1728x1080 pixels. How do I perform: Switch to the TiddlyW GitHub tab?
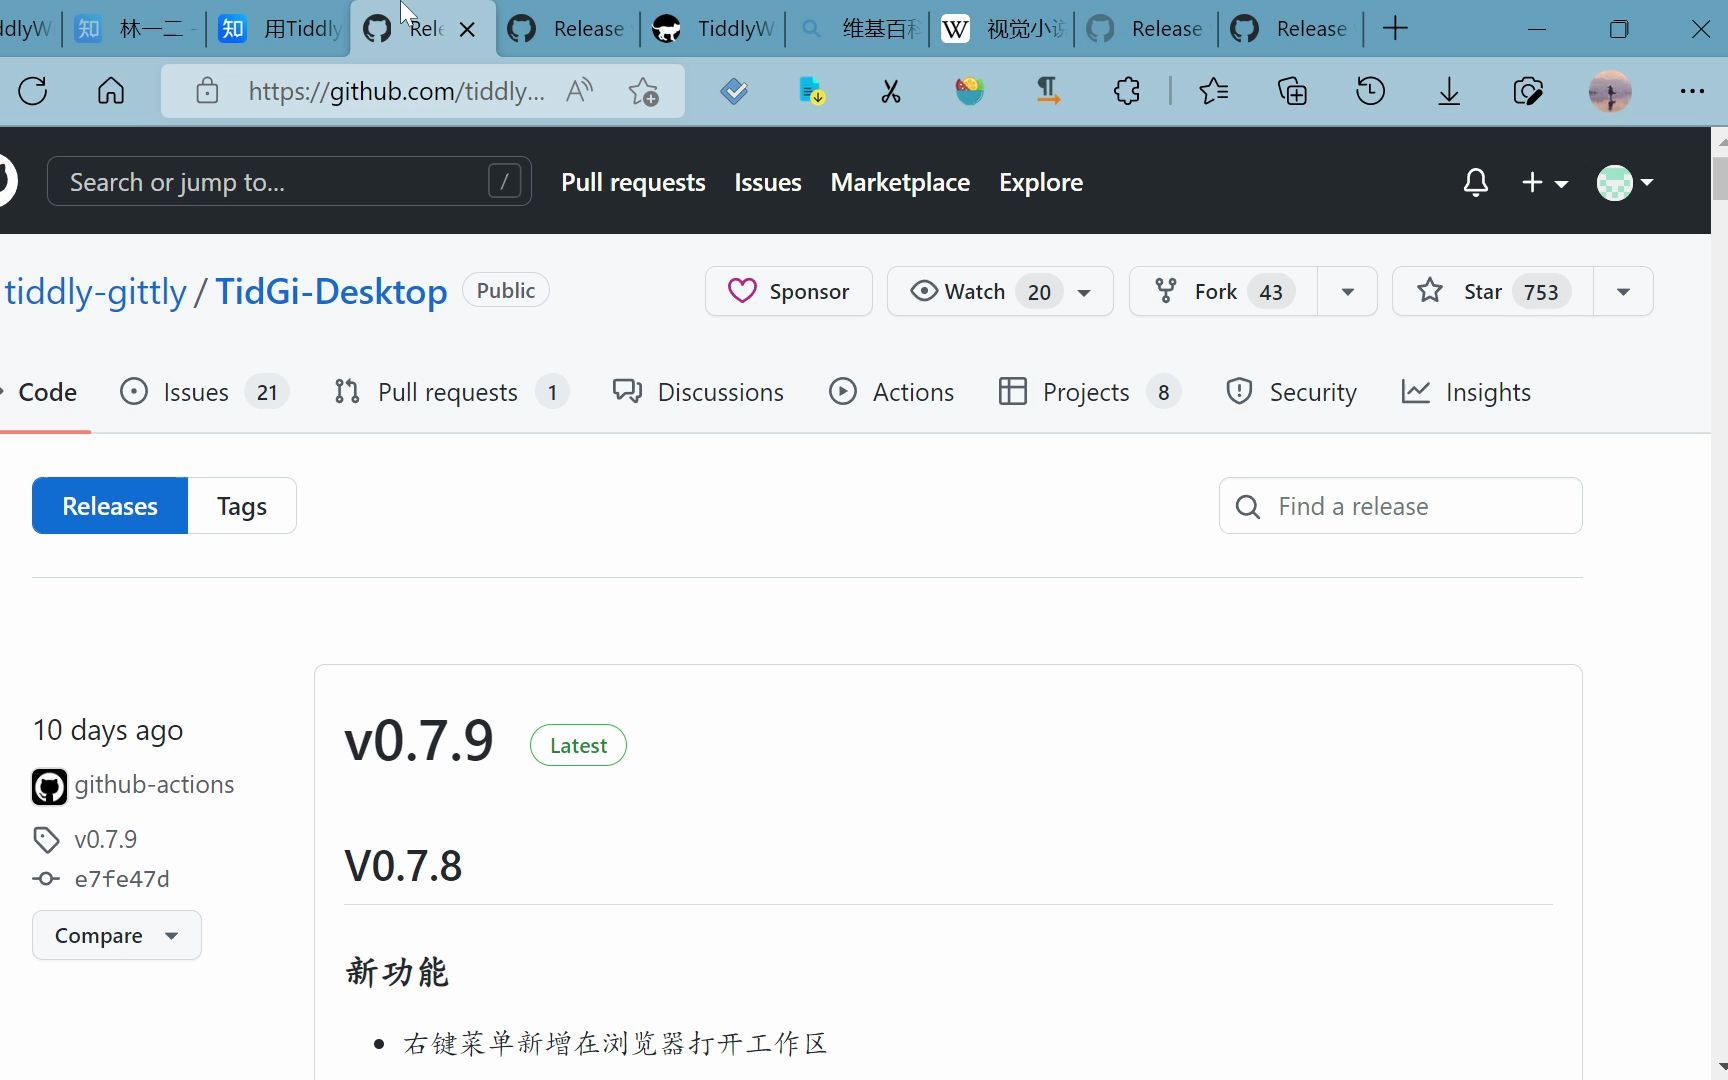(x=713, y=29)
